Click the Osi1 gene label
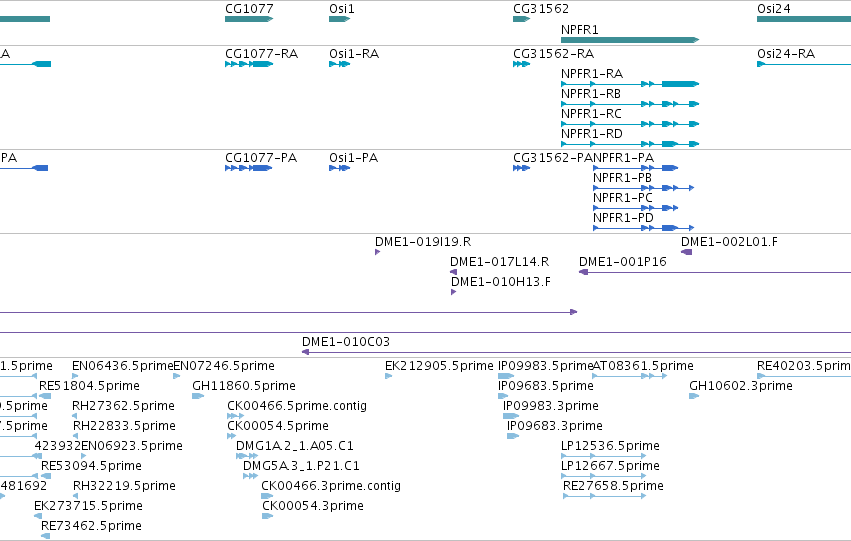 (x=341, y=9)
